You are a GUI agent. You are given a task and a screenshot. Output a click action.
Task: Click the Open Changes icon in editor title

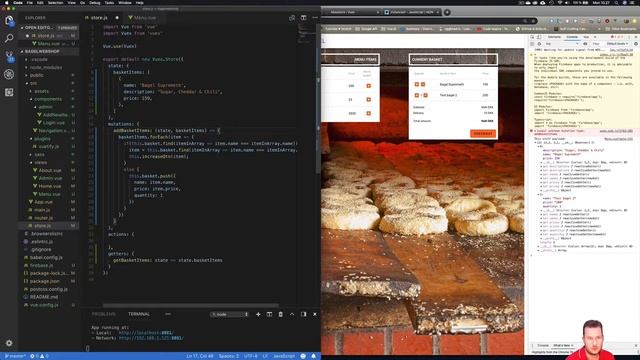[x=292, y=18]
